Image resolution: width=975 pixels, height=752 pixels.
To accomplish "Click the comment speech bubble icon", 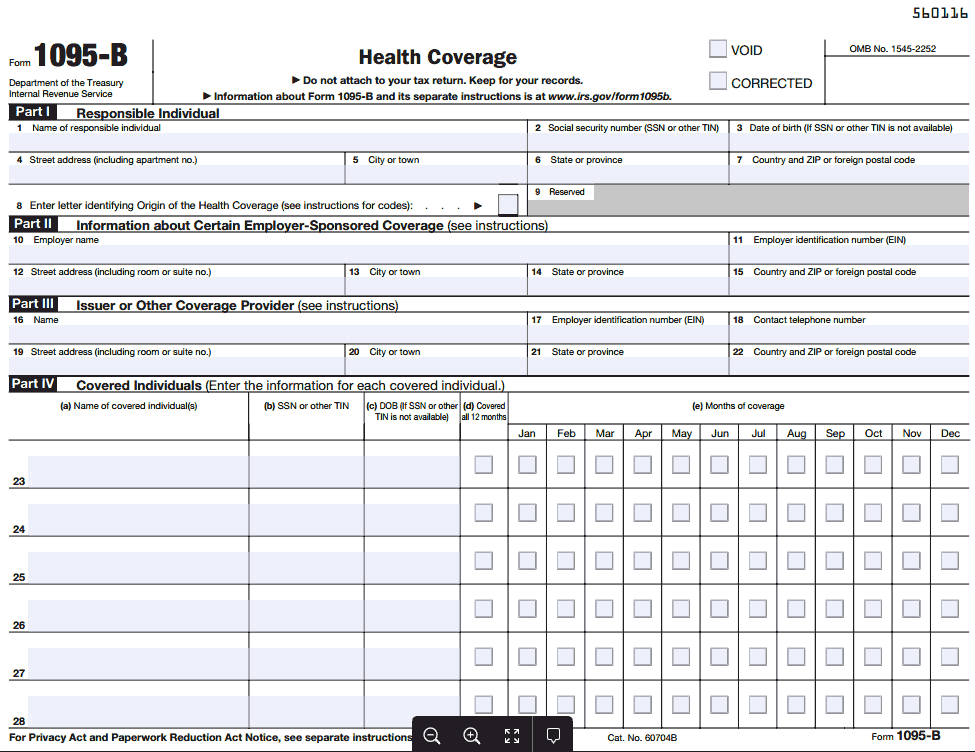I will point(553,736).
